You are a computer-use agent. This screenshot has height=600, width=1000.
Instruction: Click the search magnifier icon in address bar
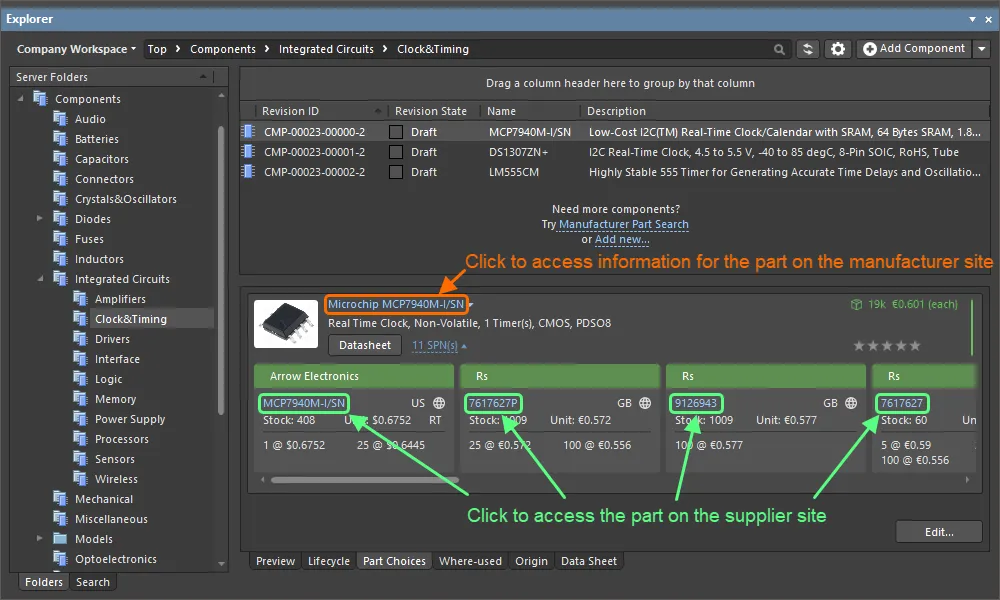[779, 49]
